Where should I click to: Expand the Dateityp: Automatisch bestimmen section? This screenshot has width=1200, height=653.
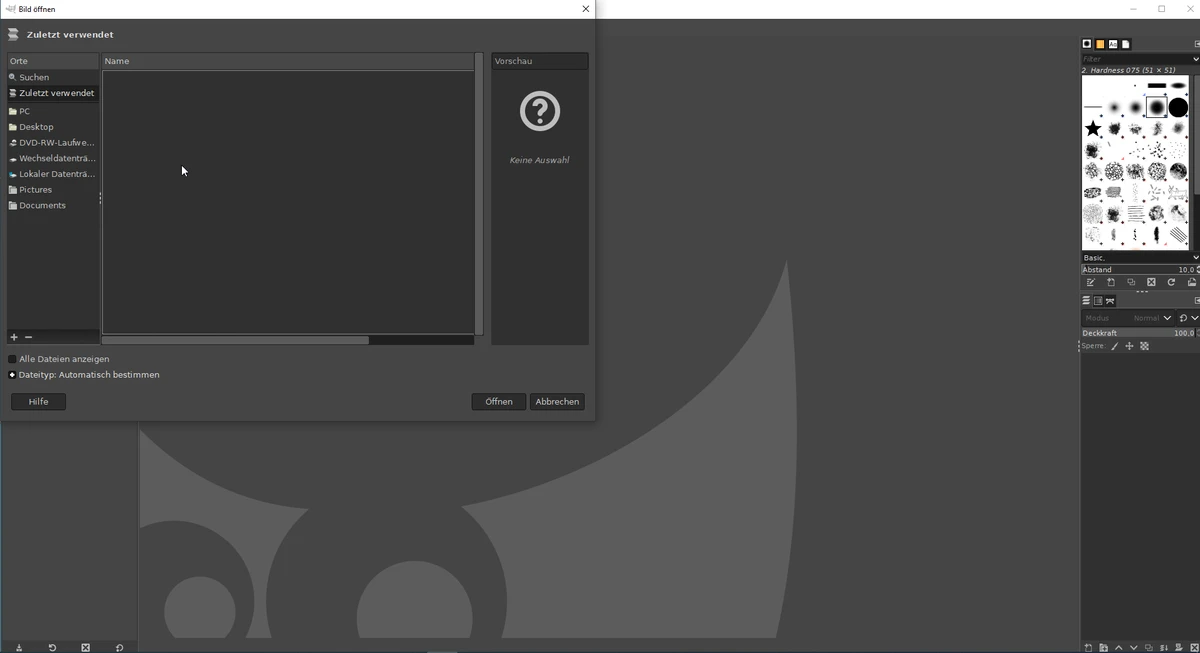pos(12,375)
